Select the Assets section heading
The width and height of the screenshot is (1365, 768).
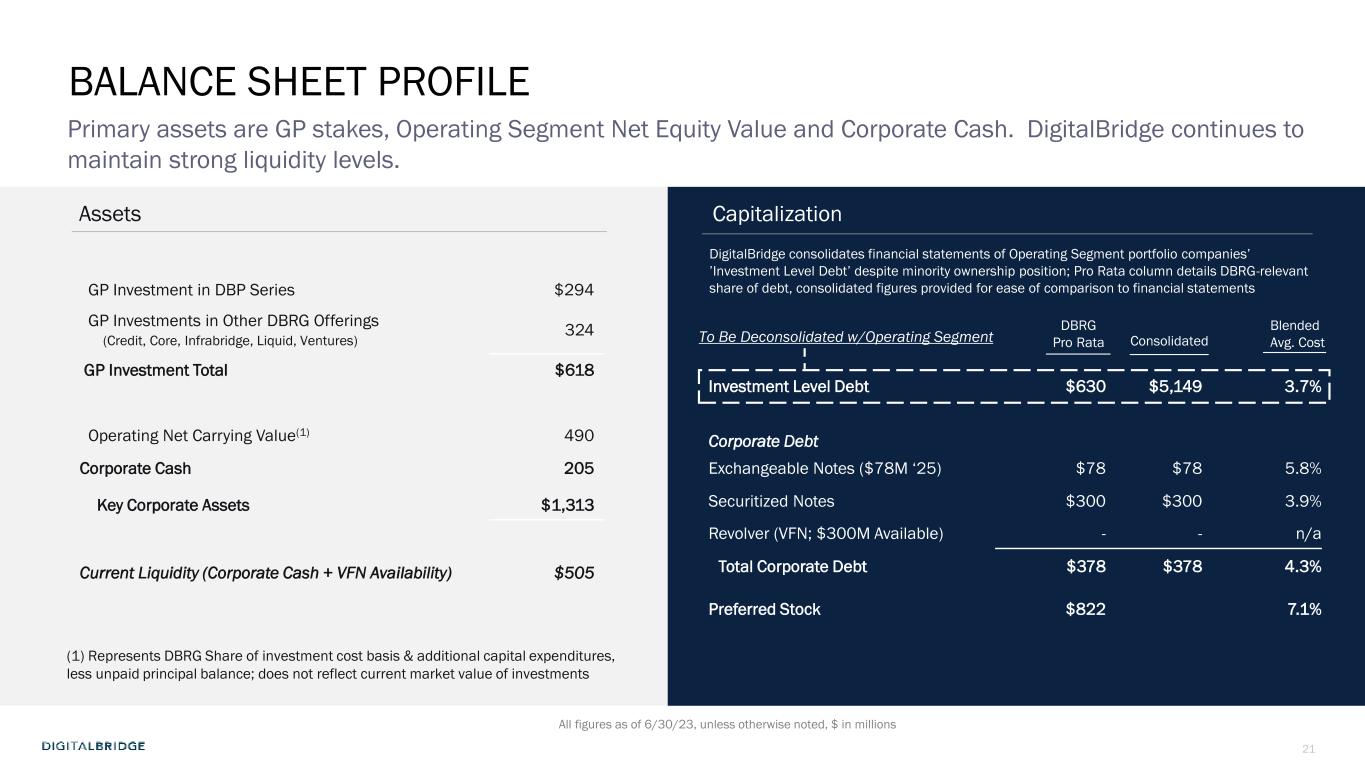pyautogui.click(x=110, y=214)
